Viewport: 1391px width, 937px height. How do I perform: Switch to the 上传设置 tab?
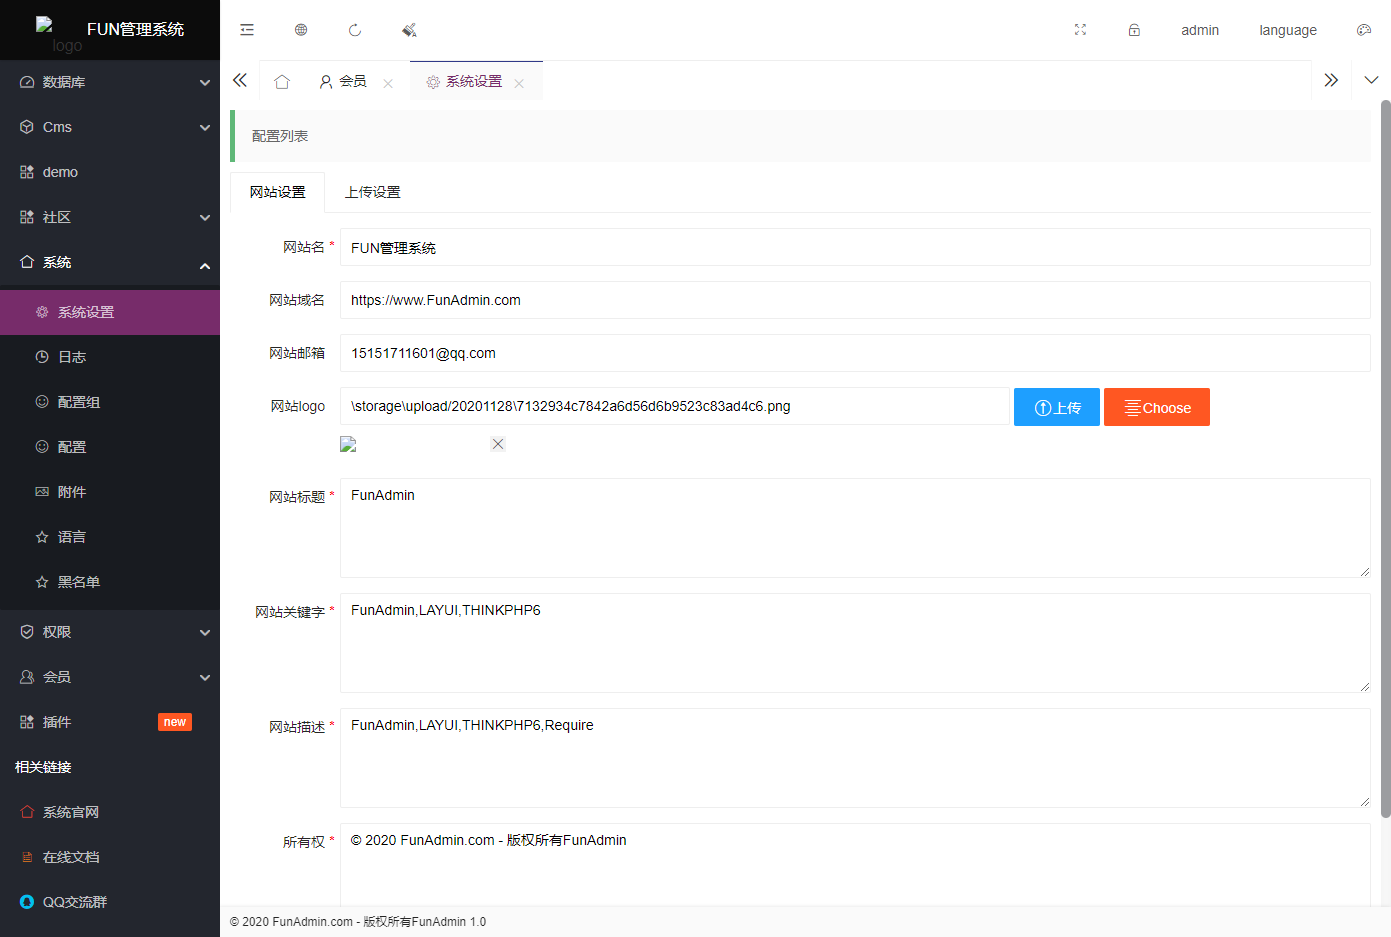click(372, 192)
